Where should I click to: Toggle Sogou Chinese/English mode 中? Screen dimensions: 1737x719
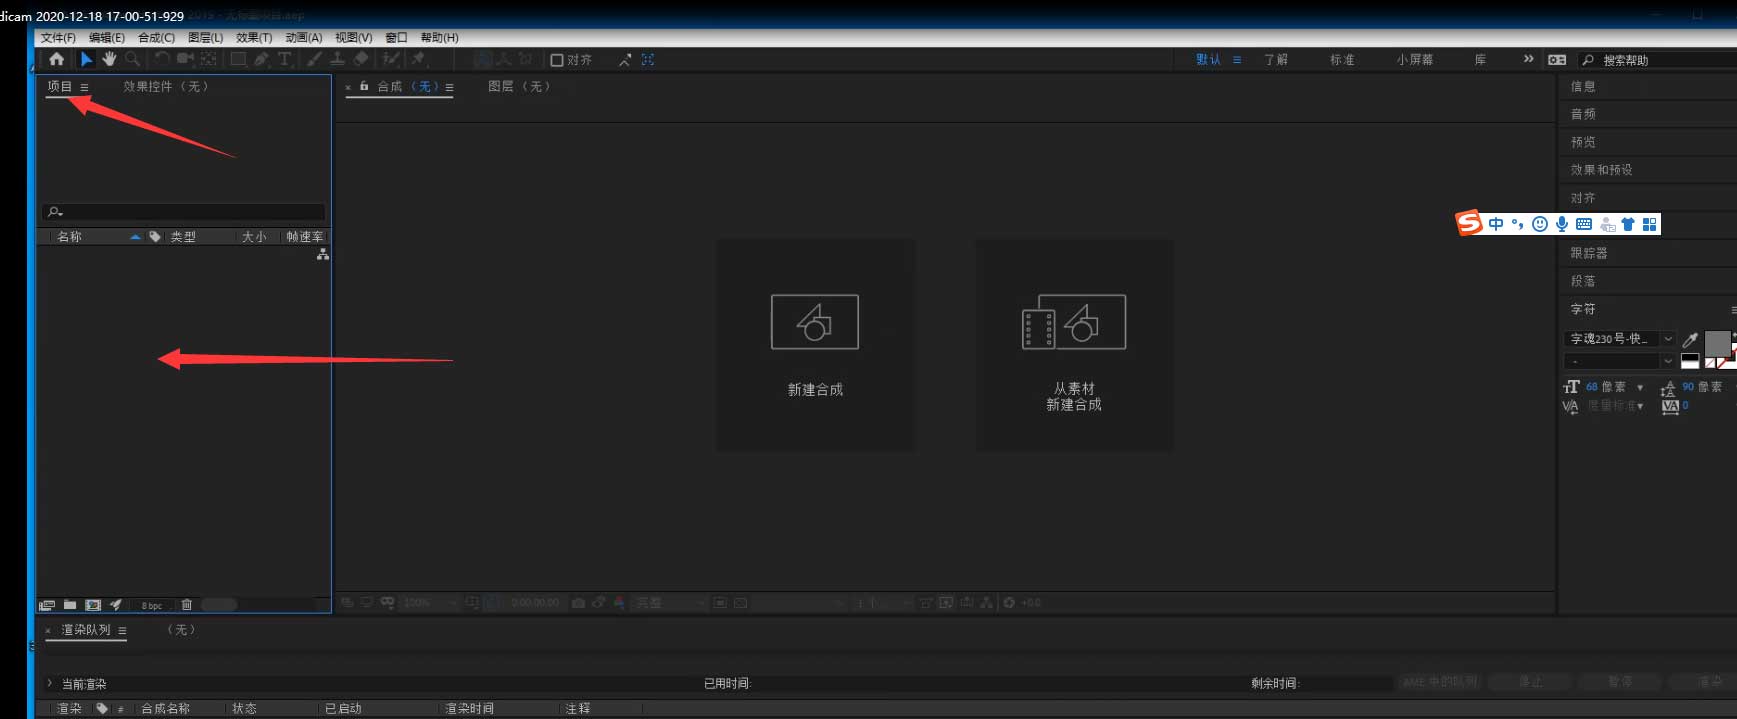pos(1496,224)
